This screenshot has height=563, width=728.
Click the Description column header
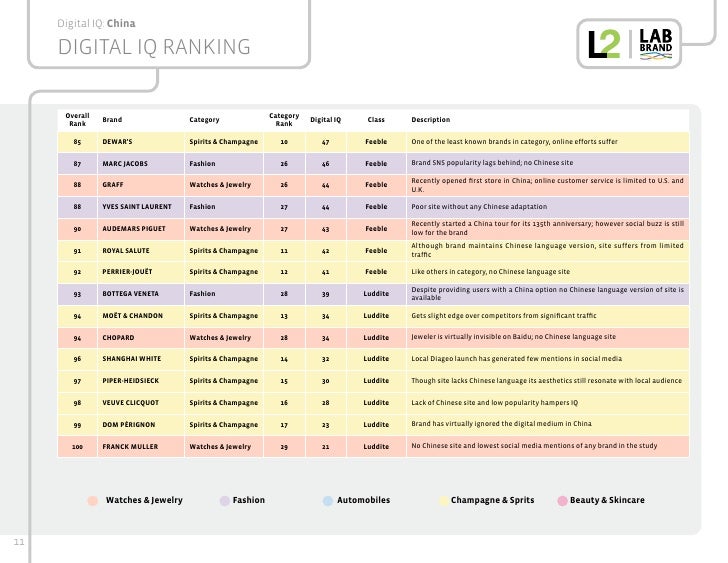[x=430, y=120]
